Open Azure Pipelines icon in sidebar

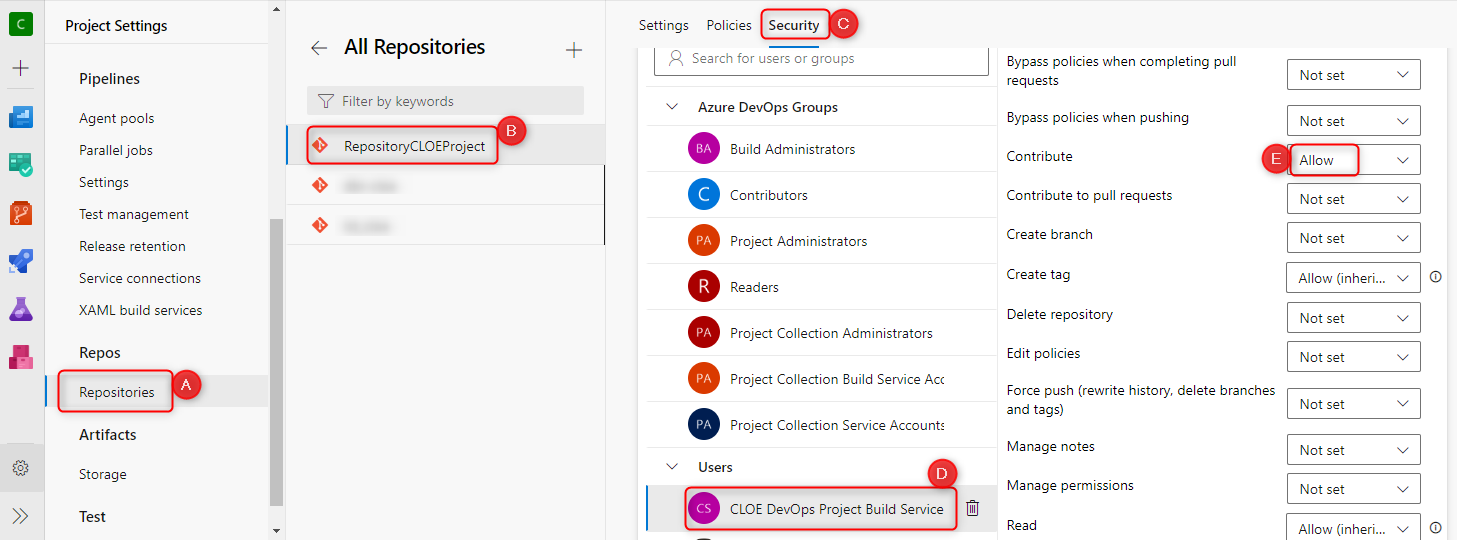click(x=21, y=261)
